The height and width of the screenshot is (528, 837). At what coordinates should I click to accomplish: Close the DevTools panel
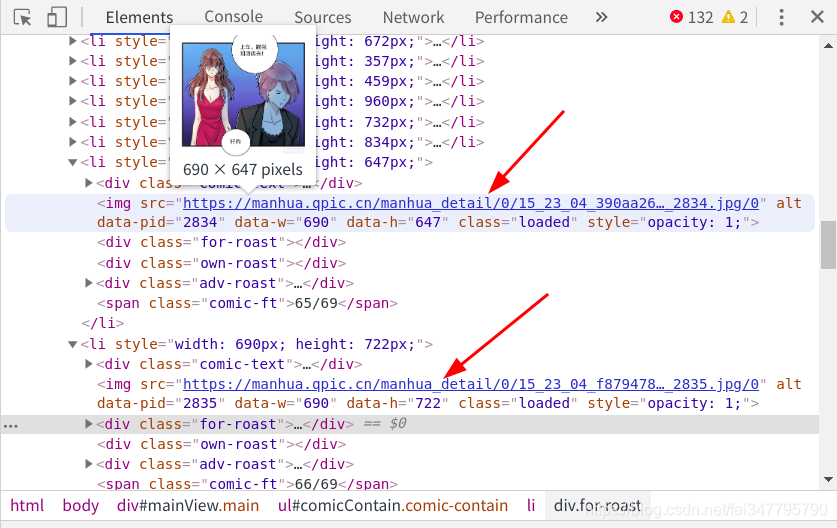[x=817, y=17]
